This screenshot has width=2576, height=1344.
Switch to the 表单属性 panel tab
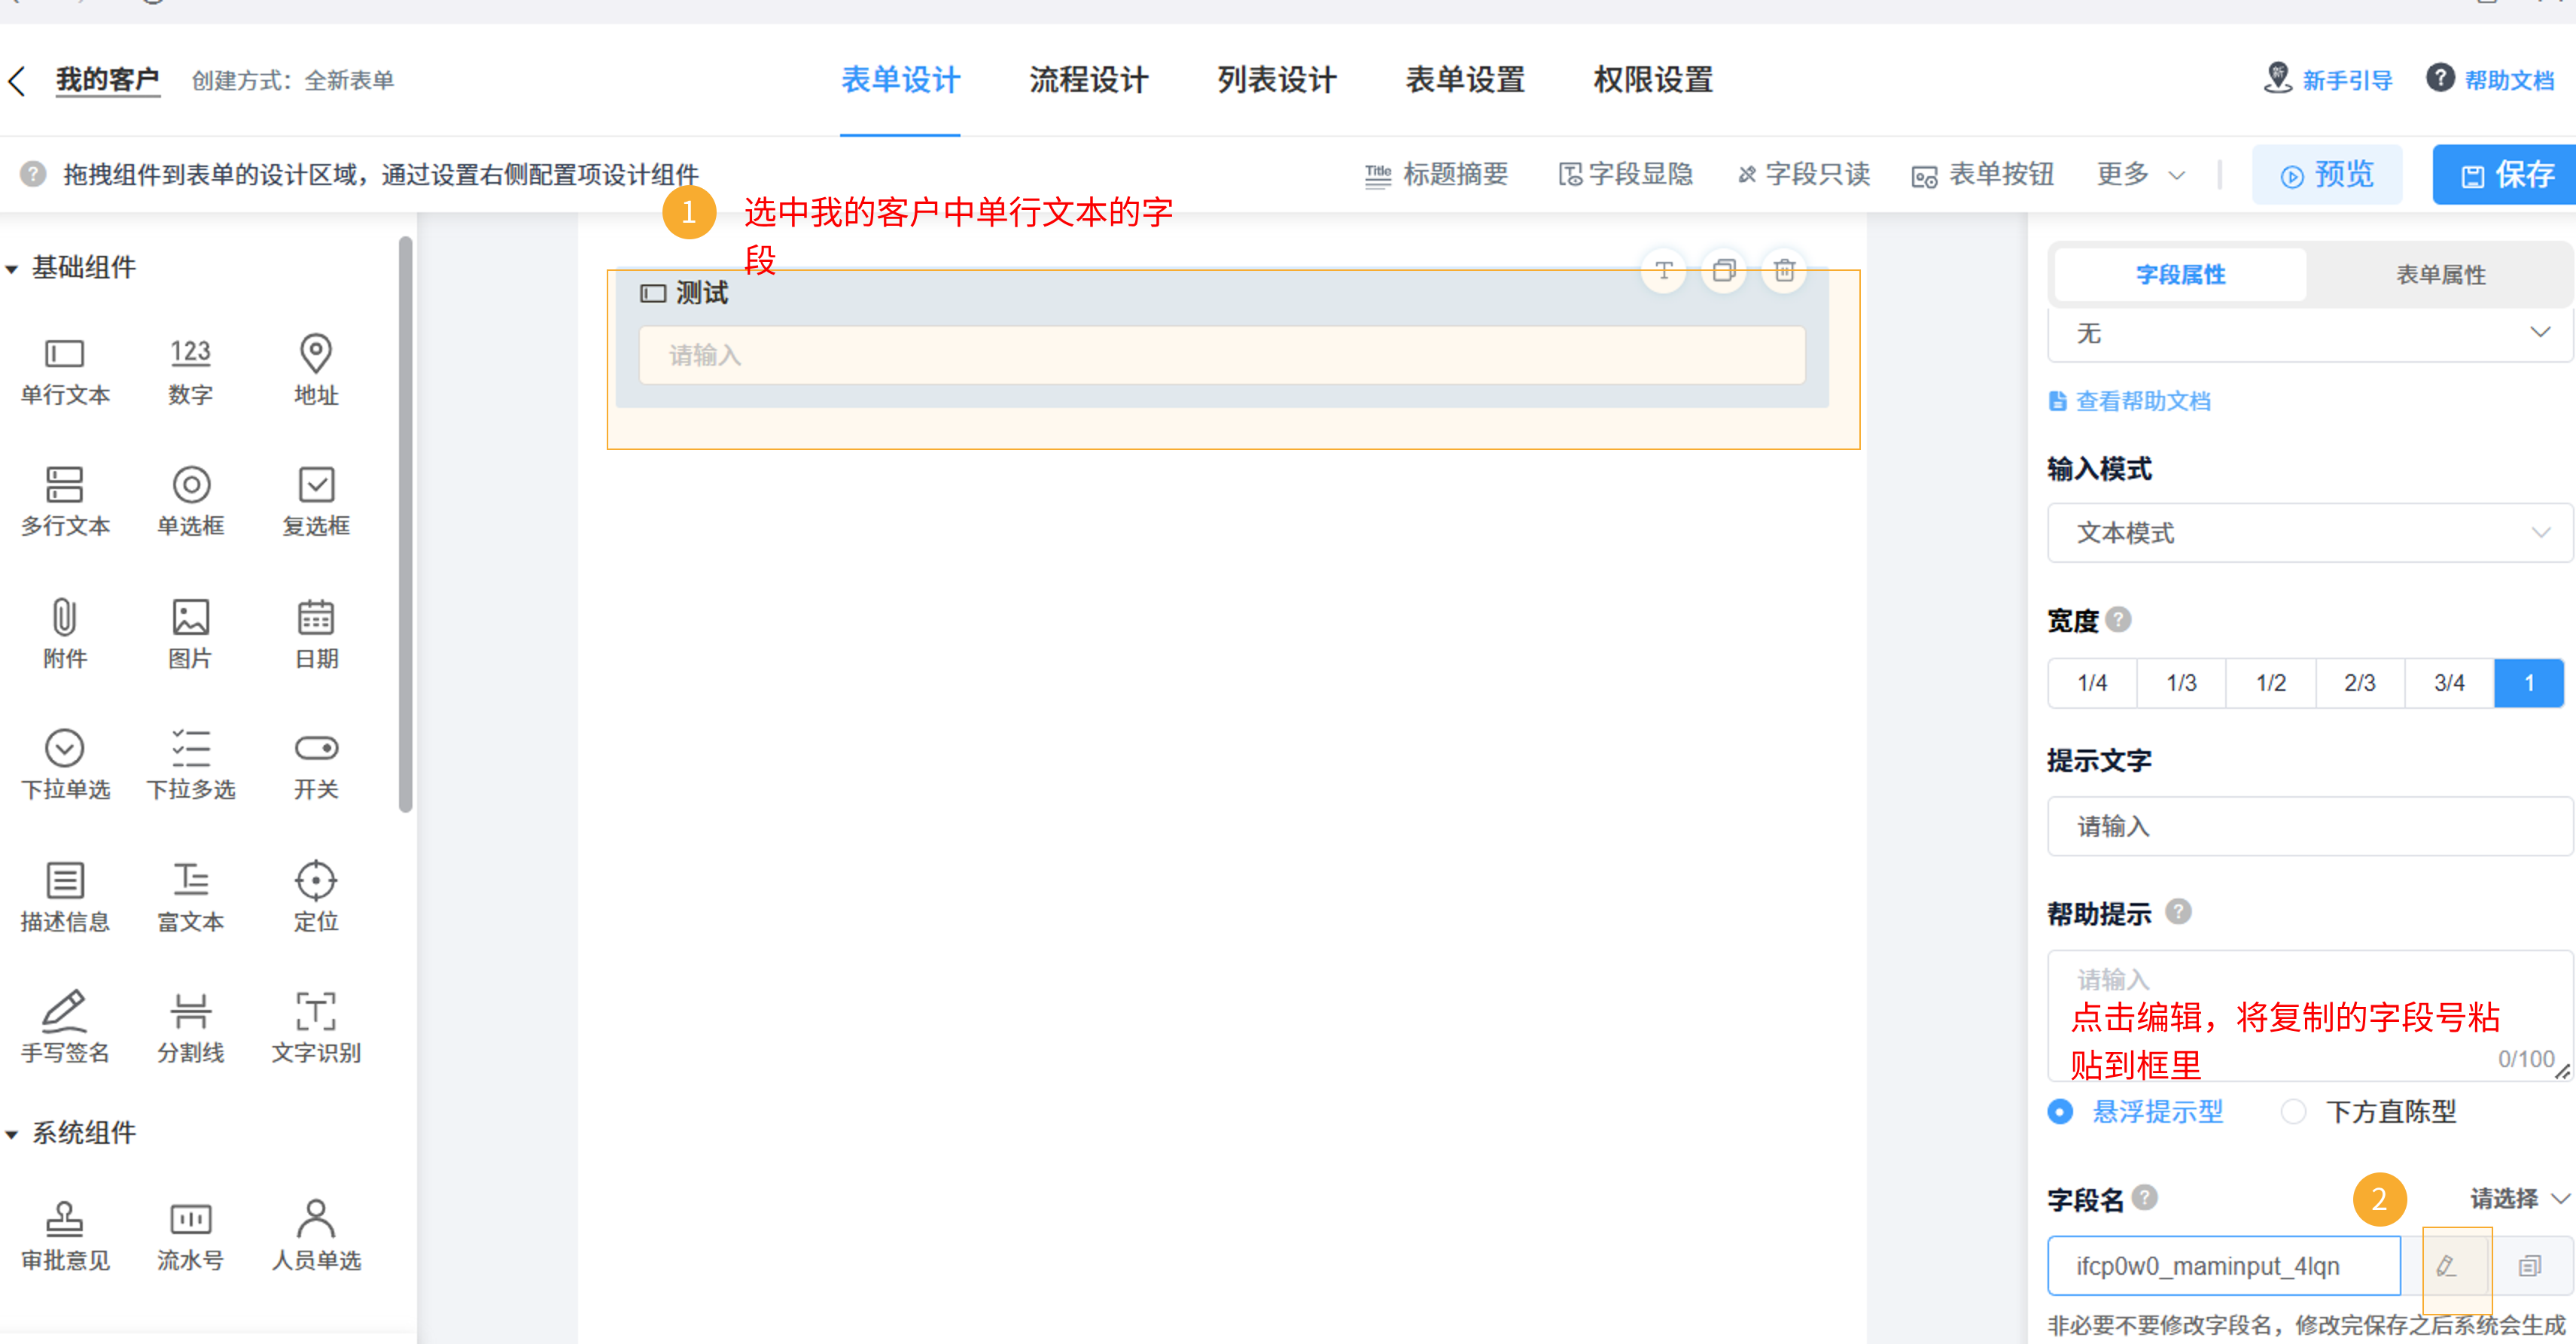(x=2440, y=274)
